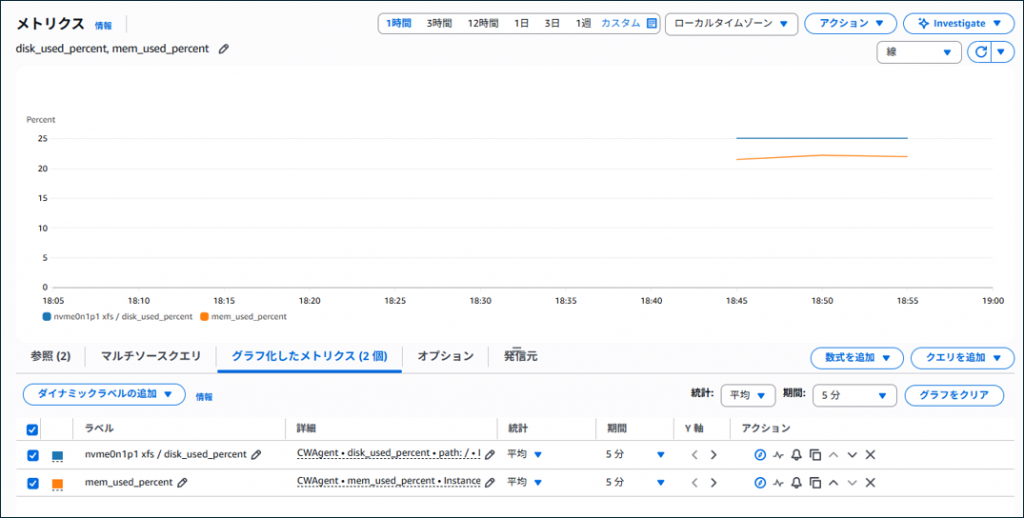Click the refresh graph icon
The width and height of the screenshot is (1024, 518).
tap(979, 52)
